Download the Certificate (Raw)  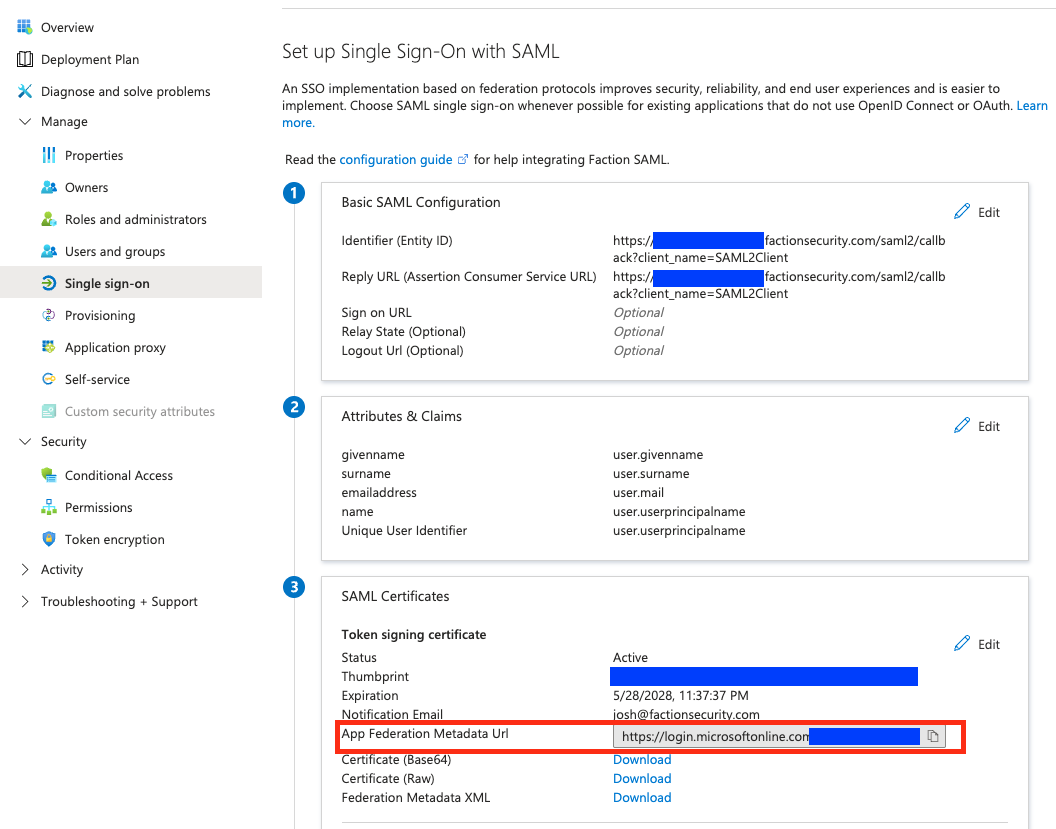642,778
